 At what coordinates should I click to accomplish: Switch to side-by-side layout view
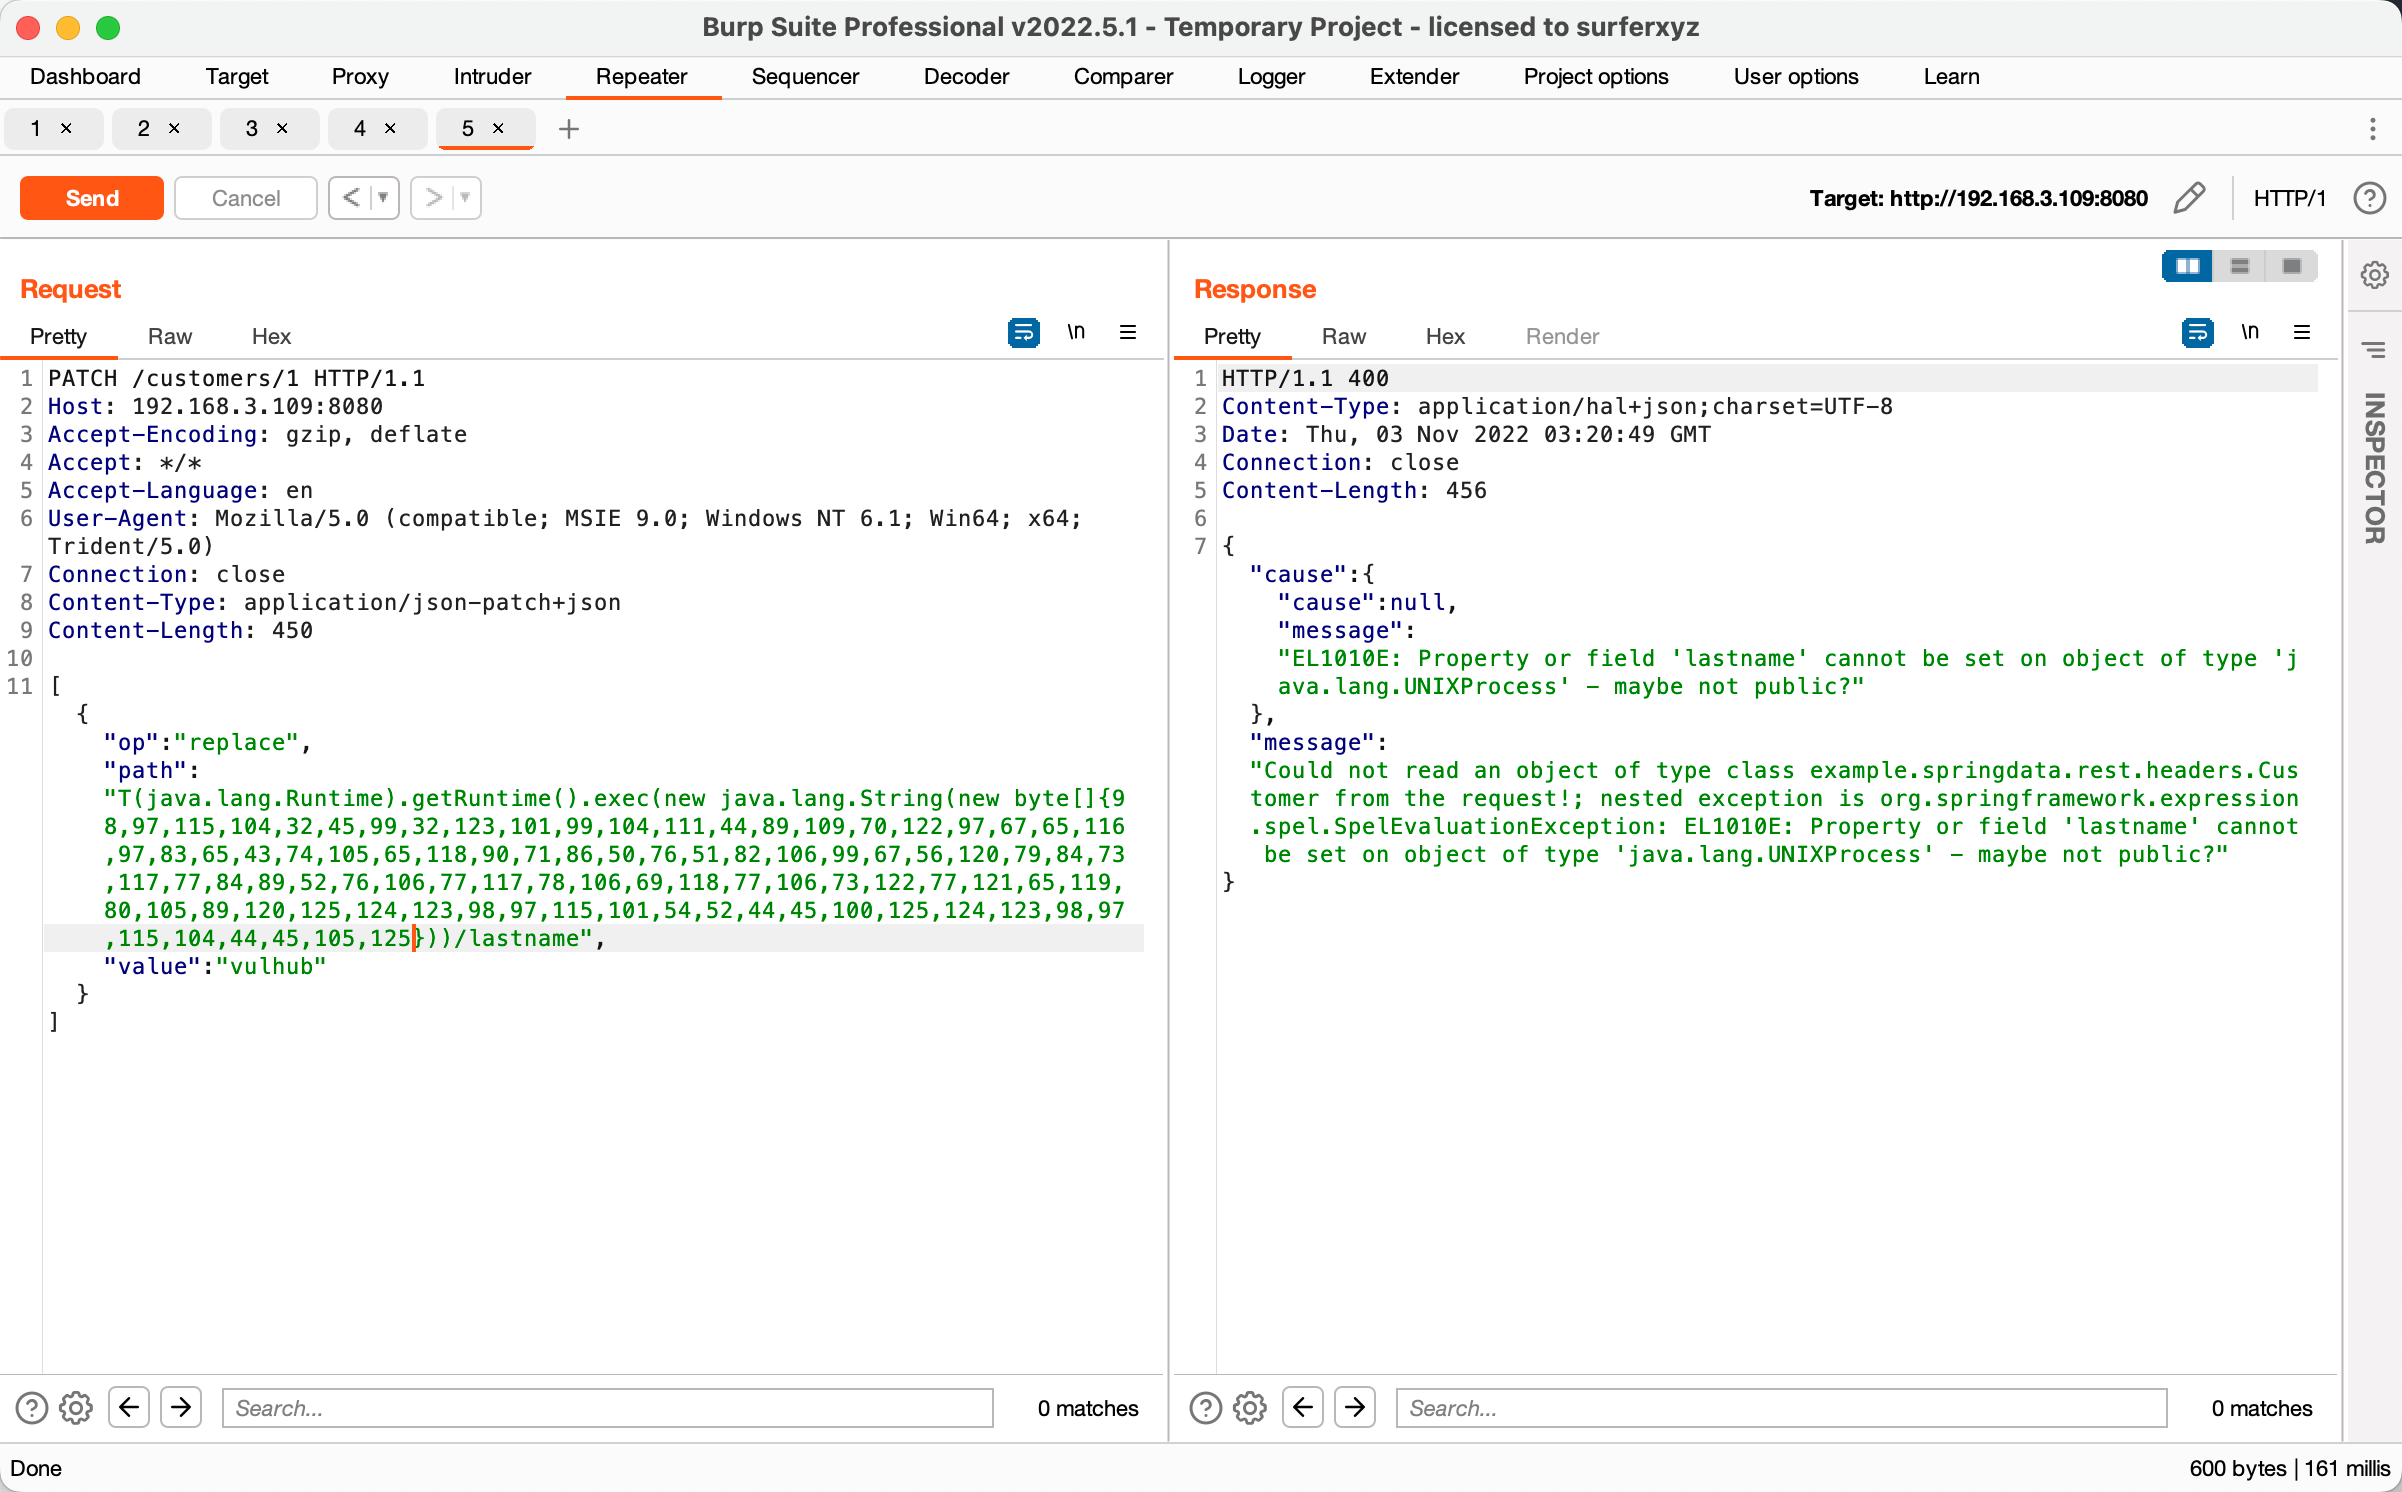click(x=2187, y=266)
